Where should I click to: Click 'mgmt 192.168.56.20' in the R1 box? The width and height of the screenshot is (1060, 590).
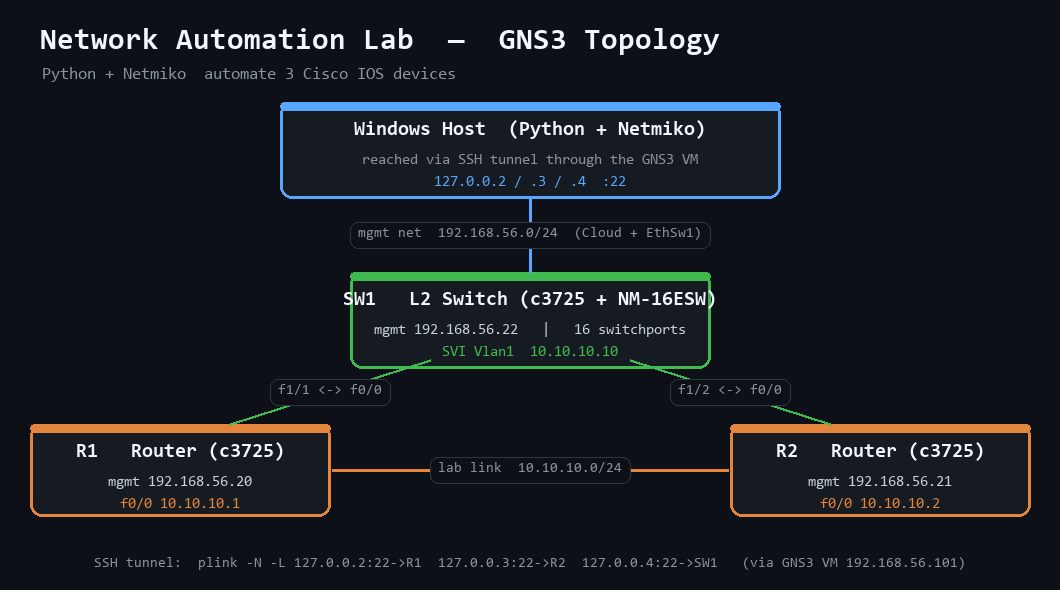[x=180, y=481]
